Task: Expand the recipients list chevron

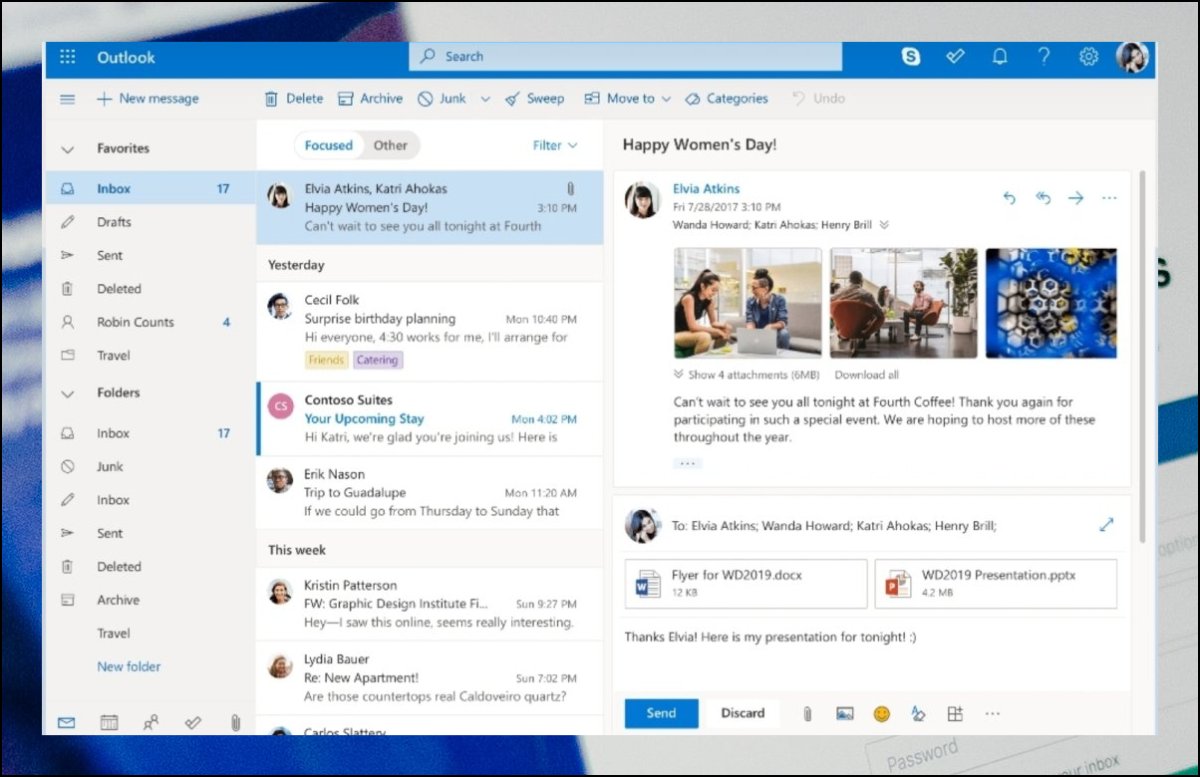Action: tap(884, 225)
